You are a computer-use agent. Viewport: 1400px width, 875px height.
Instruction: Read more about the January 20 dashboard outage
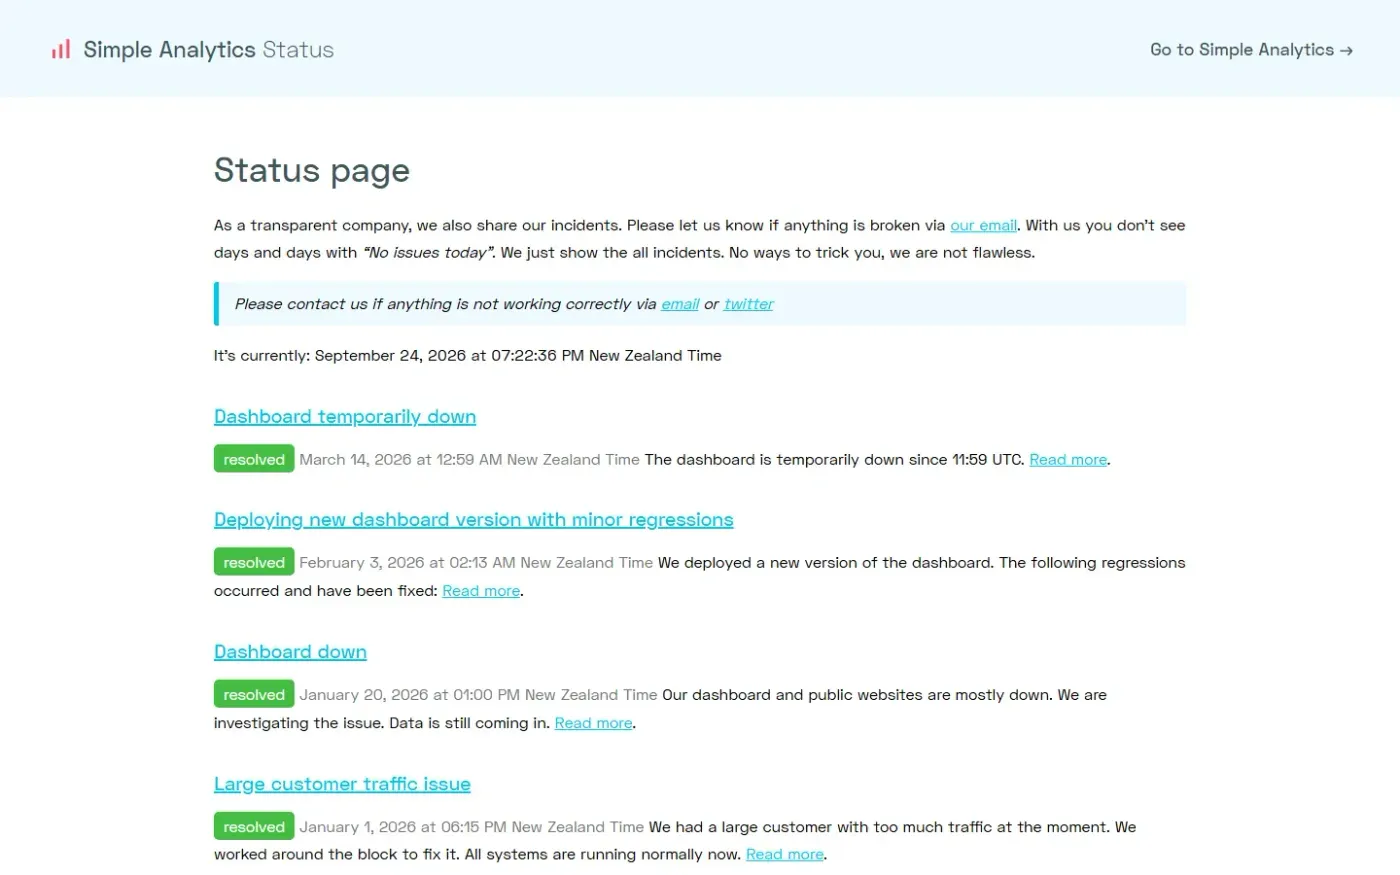point(593,723)
